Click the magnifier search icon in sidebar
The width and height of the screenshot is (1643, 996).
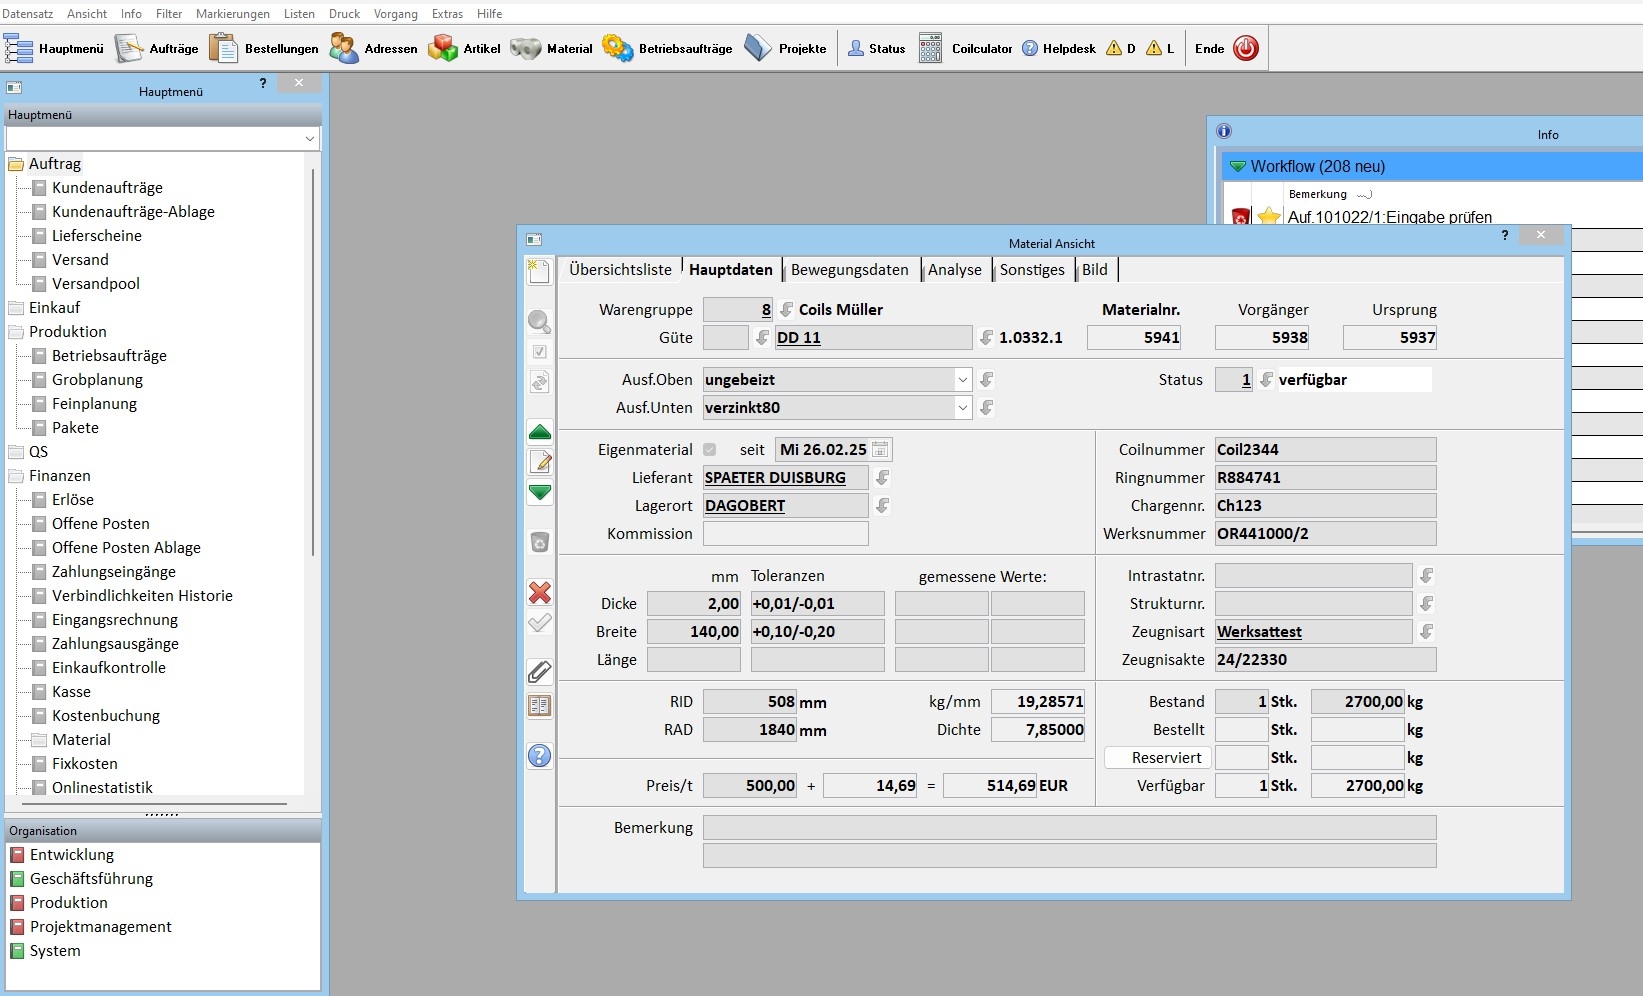click(540, 322)
